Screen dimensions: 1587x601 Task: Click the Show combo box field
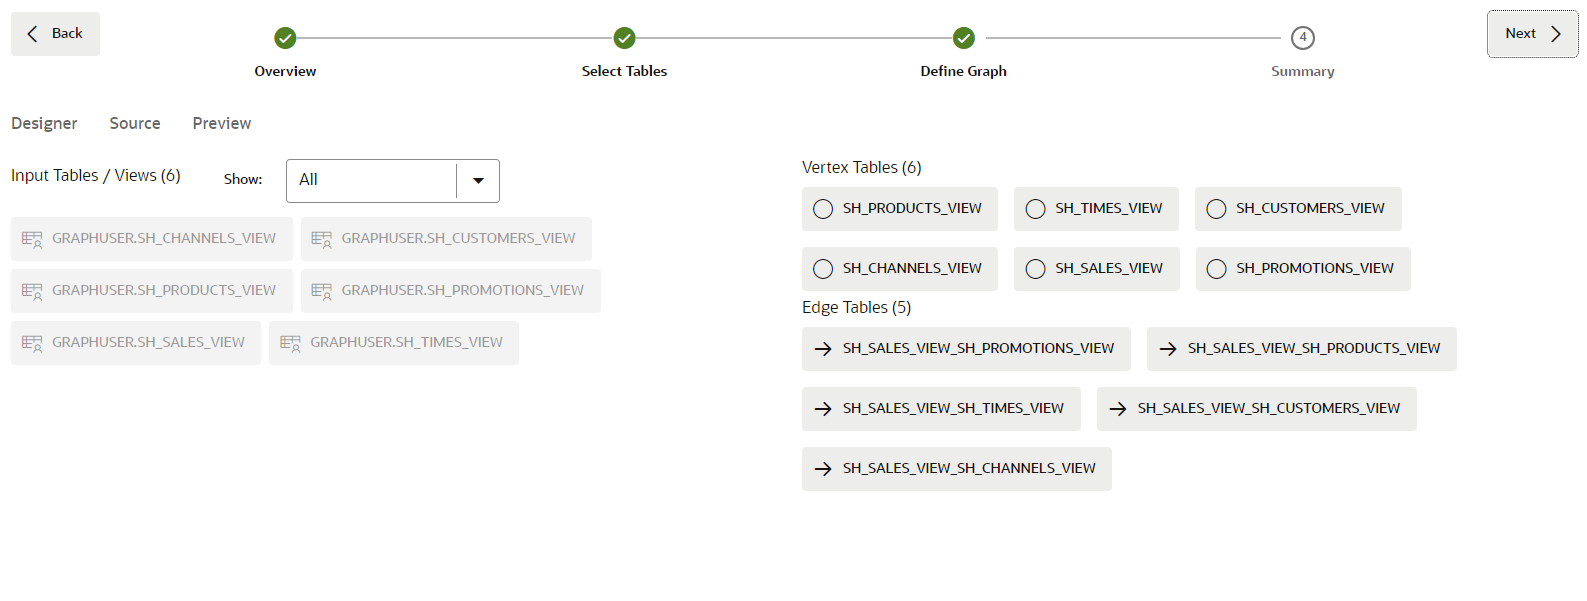(x=393, y=181)
